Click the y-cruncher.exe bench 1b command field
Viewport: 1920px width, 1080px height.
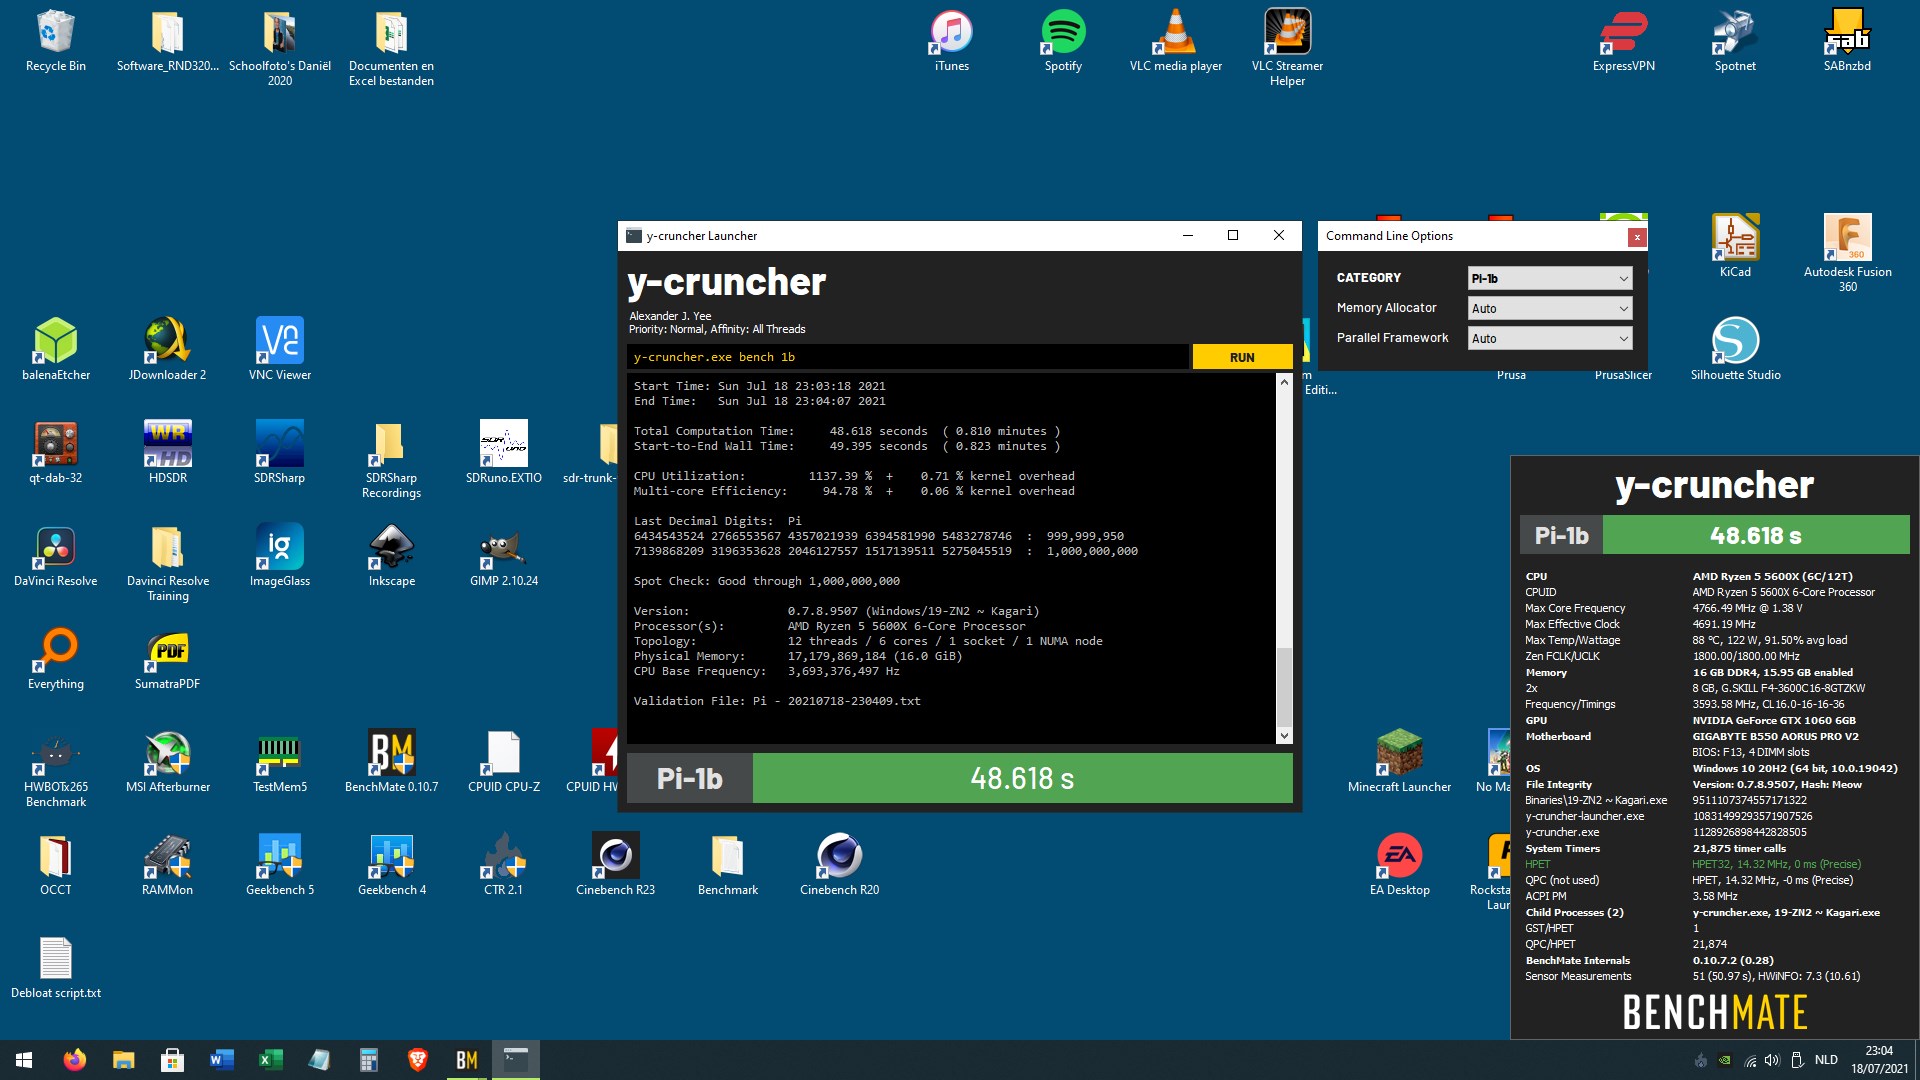[x=908, y=357]
